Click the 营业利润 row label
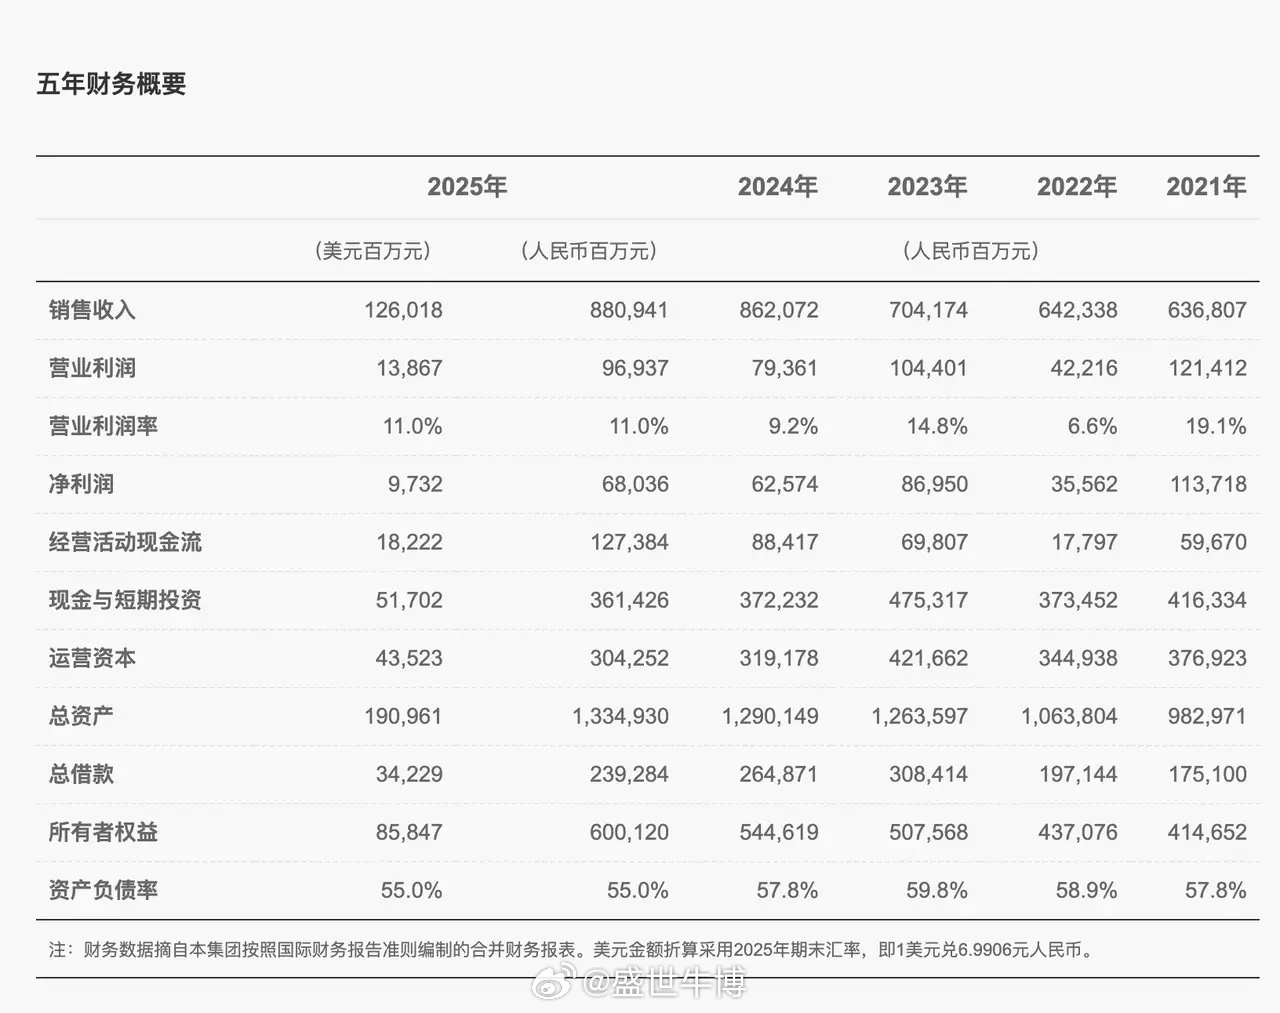The width and height of the screenshot is (1280, 1013). pos(92,368)
